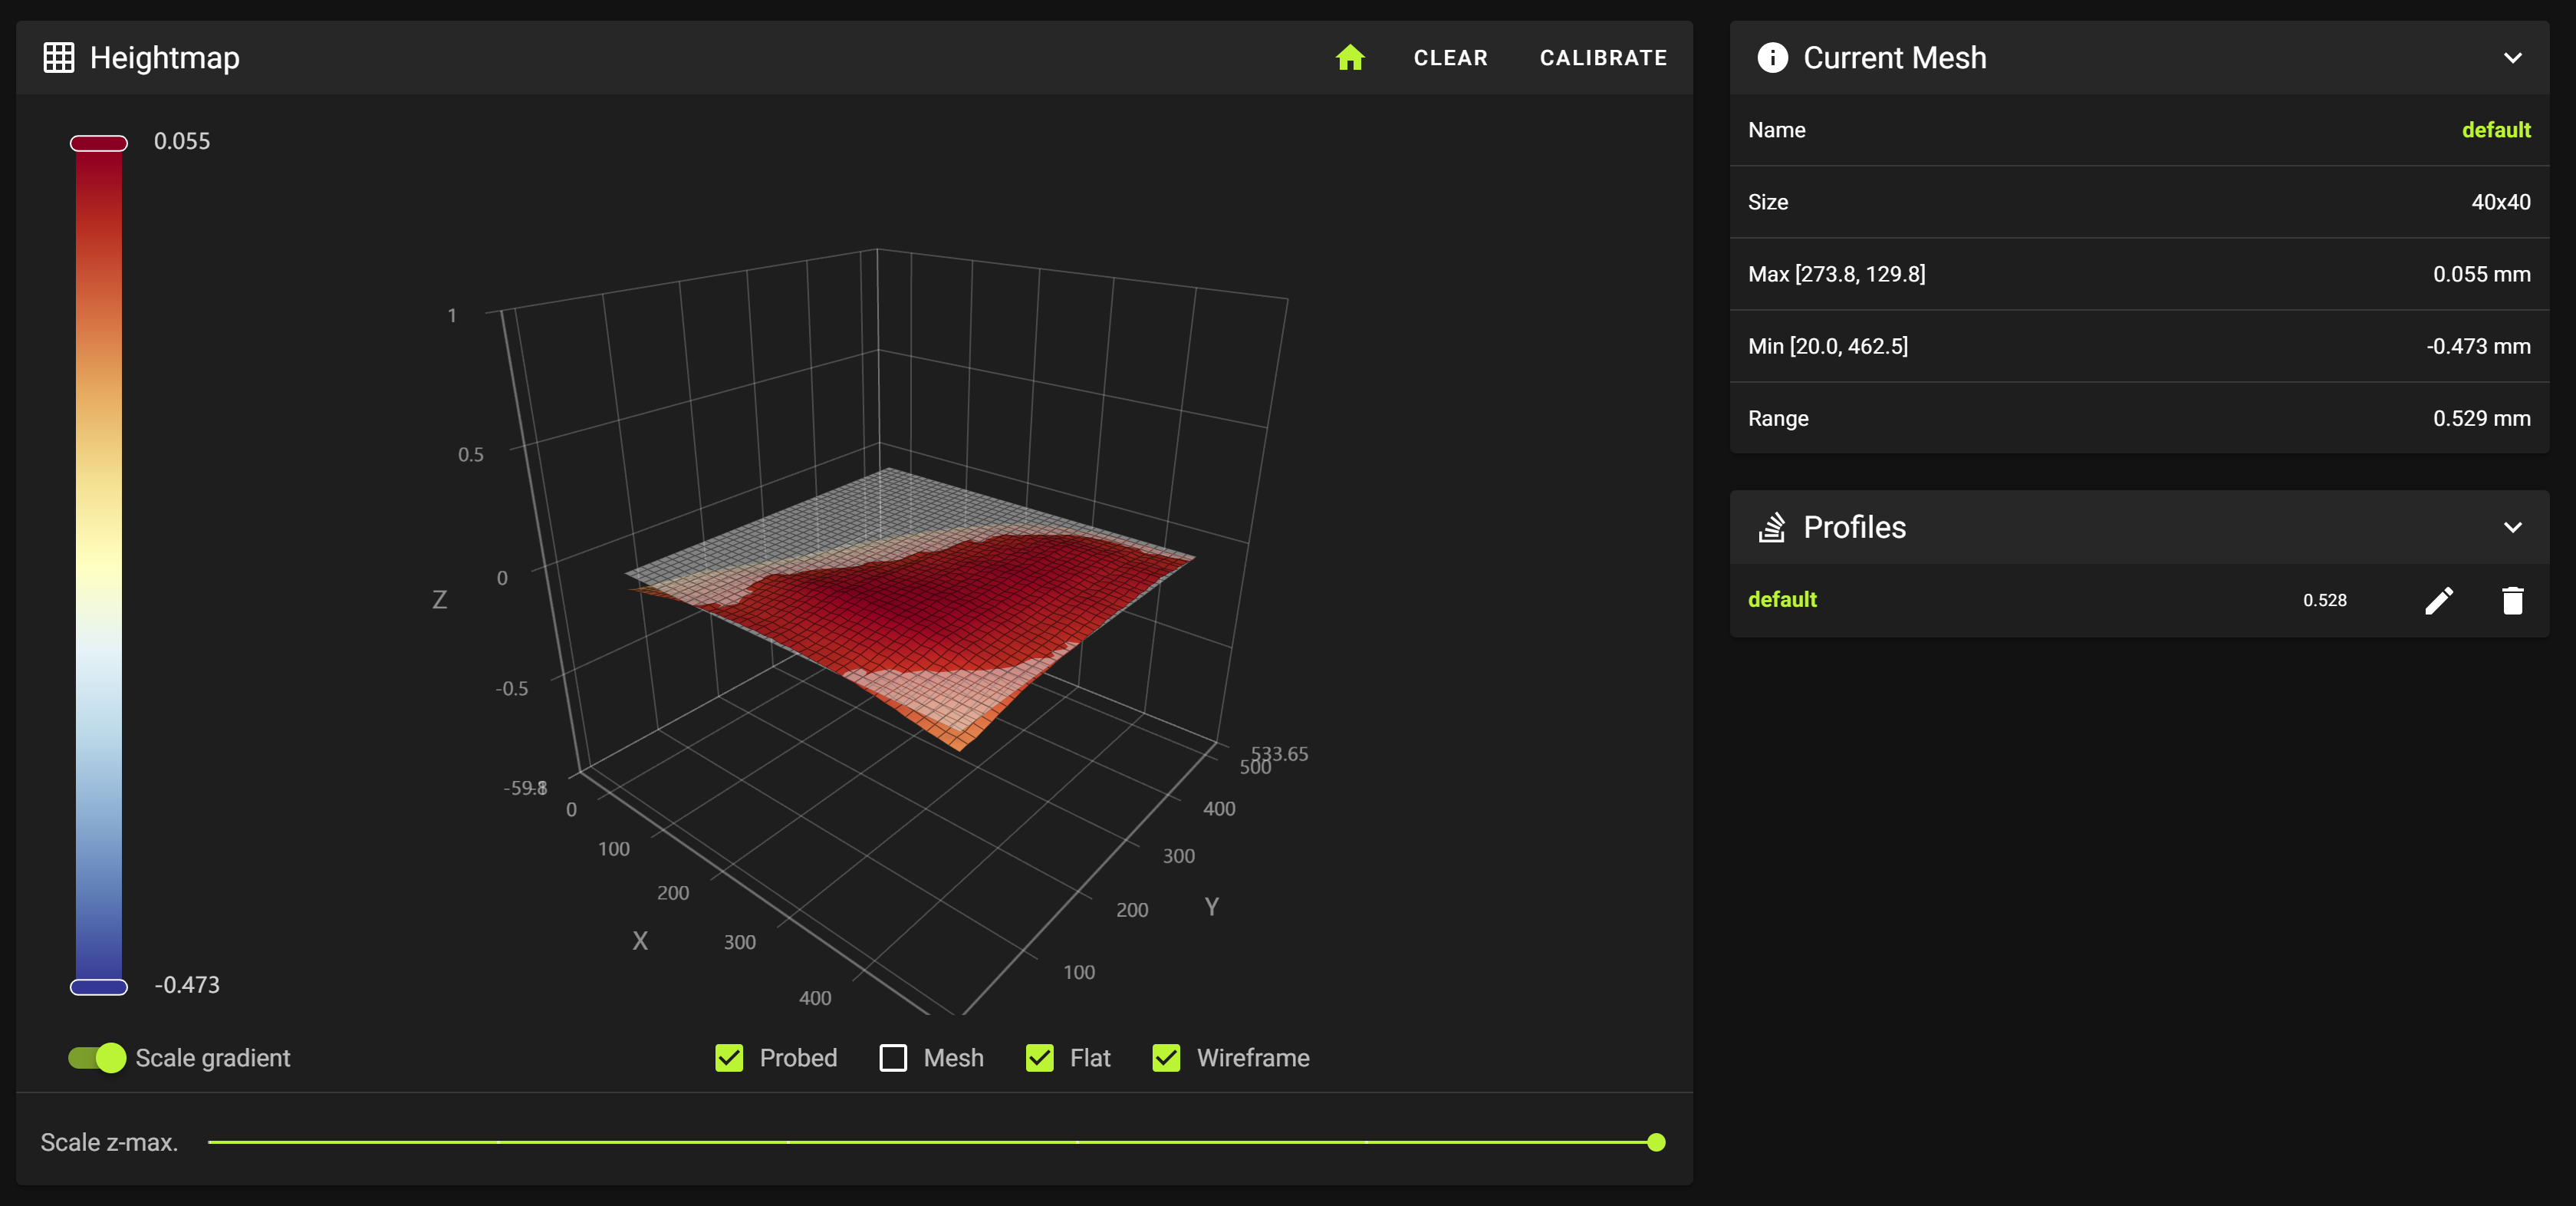Delete the default profile with trash icon

[2512, 600]
